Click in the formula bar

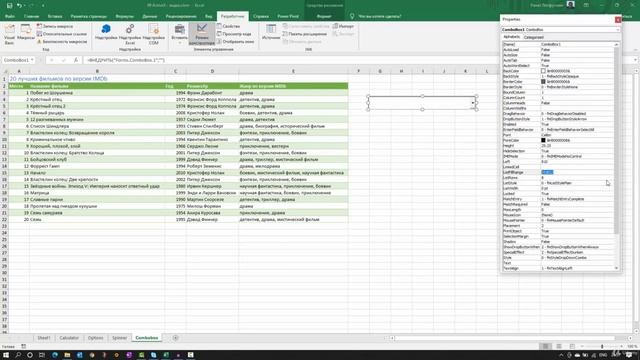coord(359,60)
